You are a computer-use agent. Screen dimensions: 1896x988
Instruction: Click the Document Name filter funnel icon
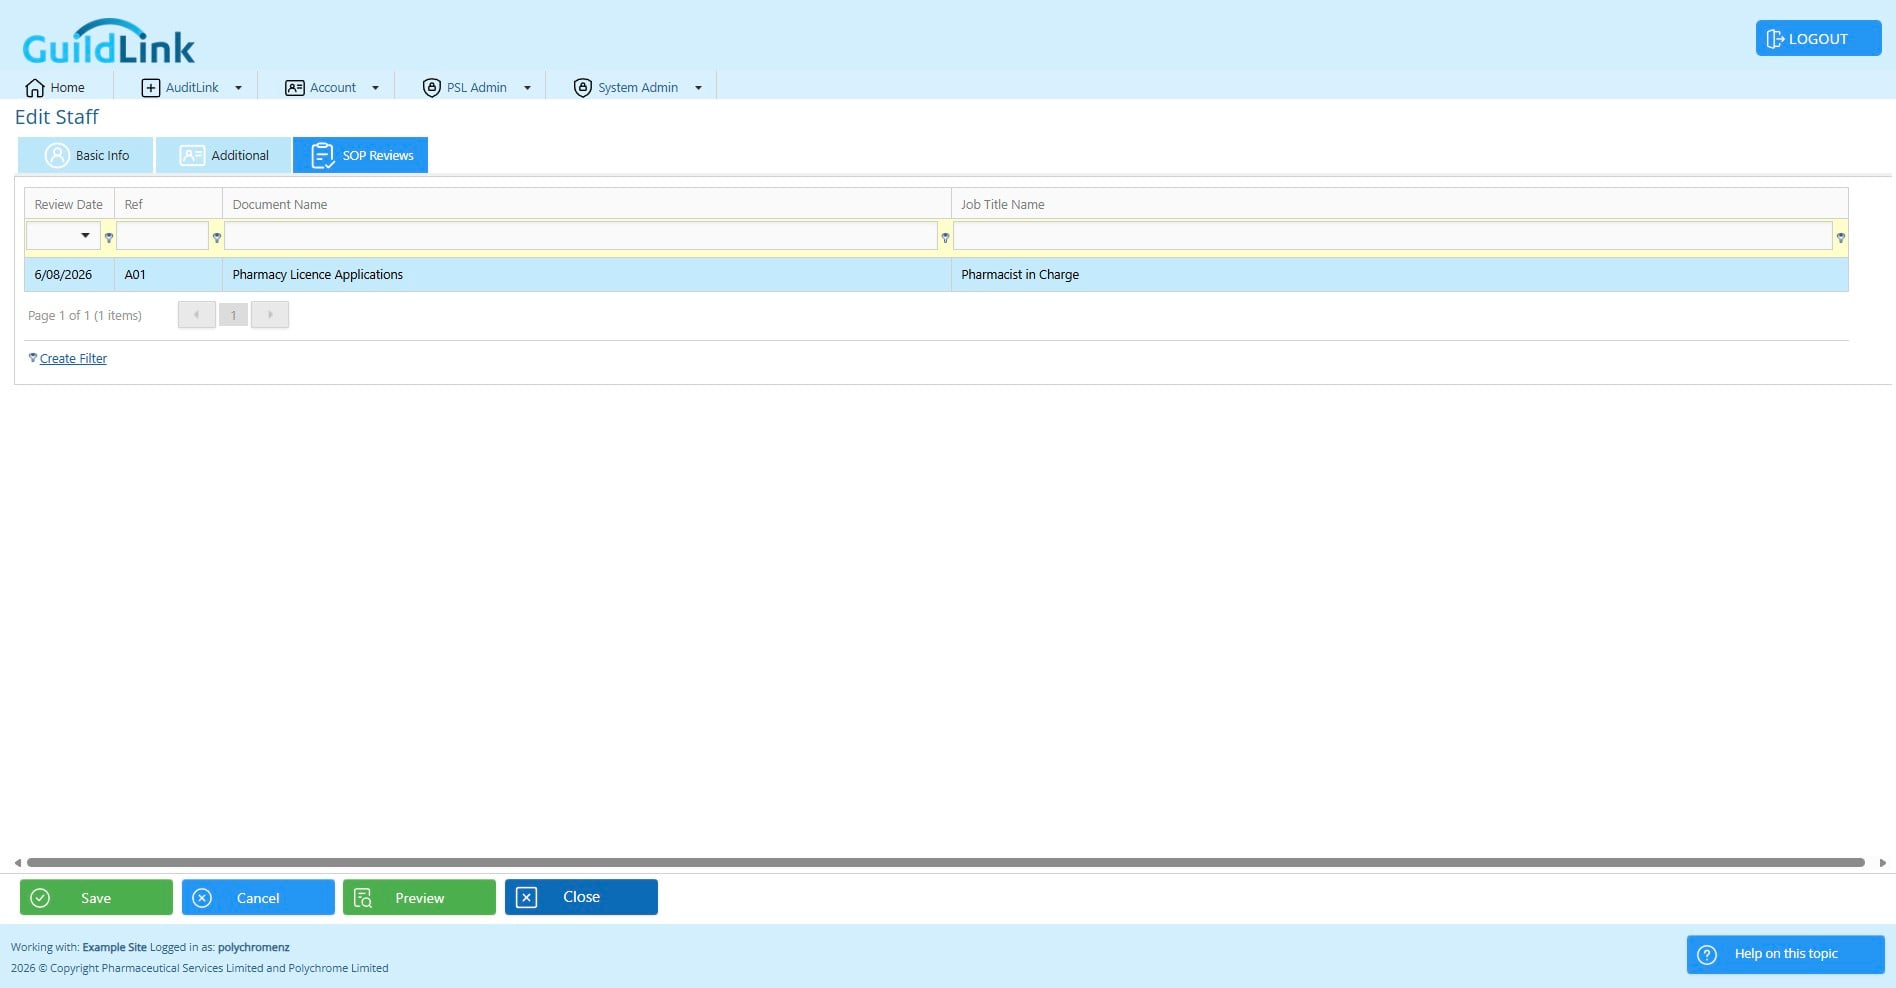click(945, 238)
